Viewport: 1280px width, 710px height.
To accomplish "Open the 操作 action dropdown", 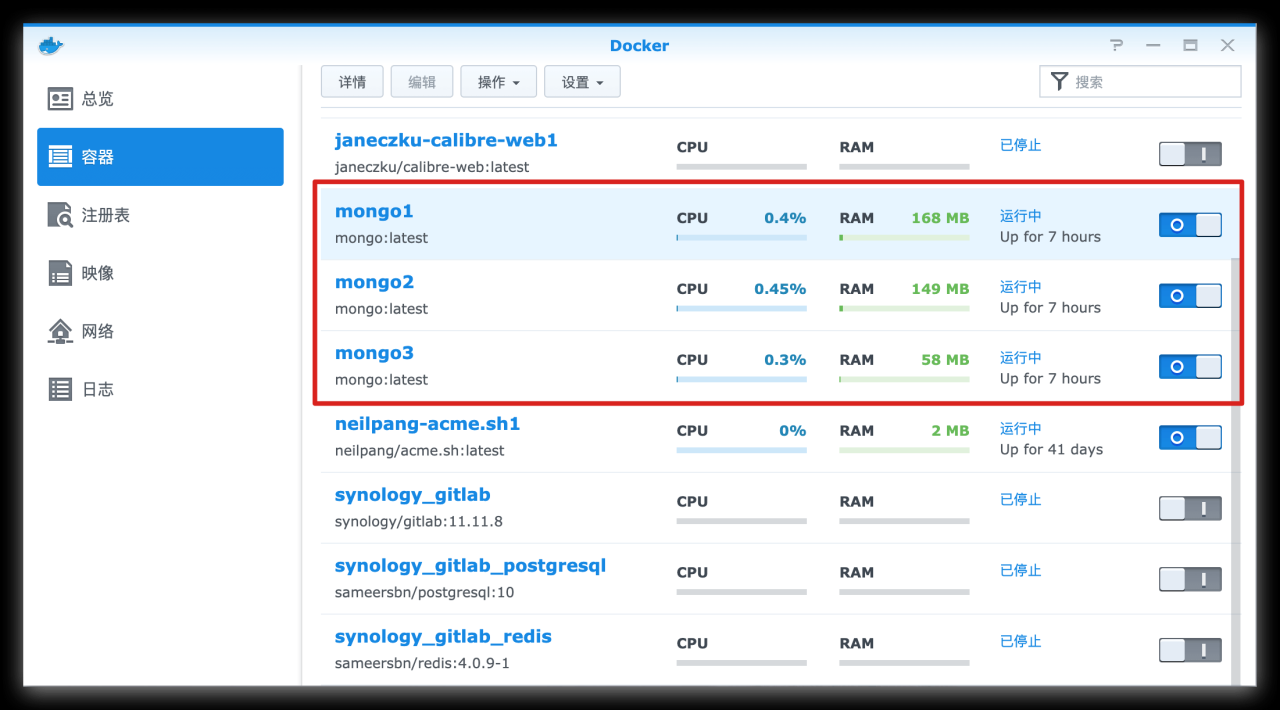I will (498, 82).
